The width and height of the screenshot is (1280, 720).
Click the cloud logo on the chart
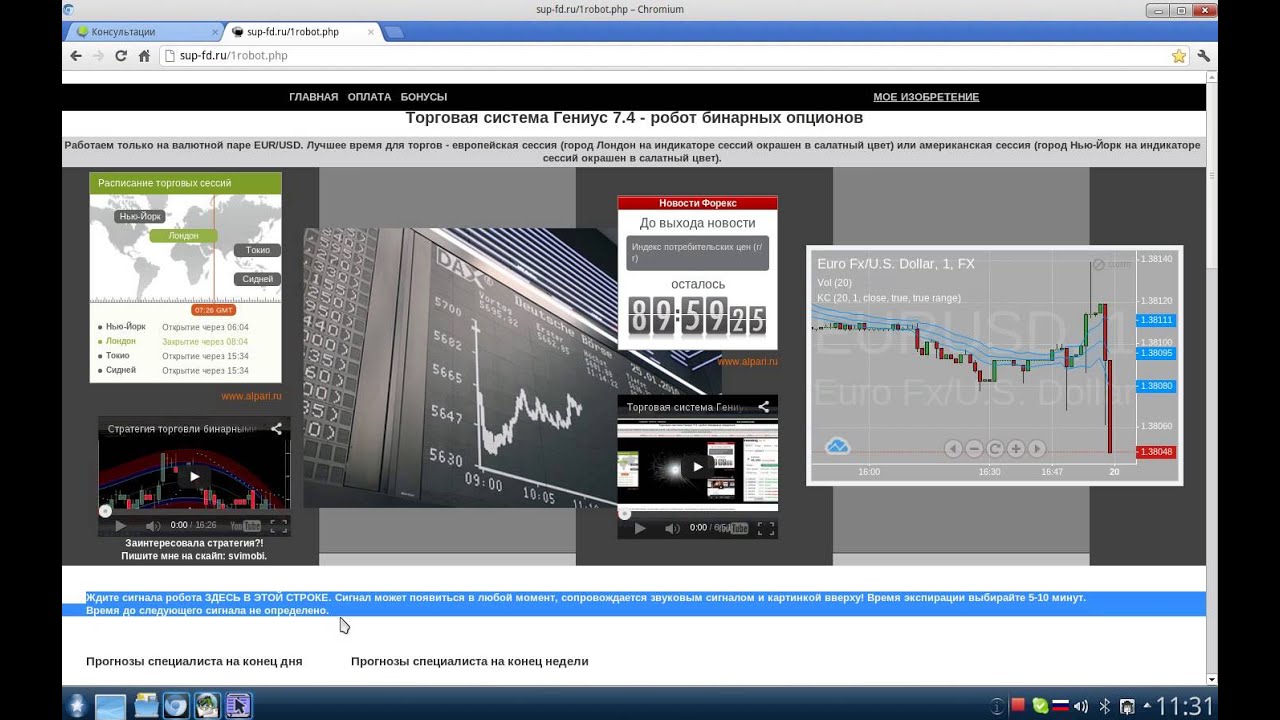click(837, 446)
